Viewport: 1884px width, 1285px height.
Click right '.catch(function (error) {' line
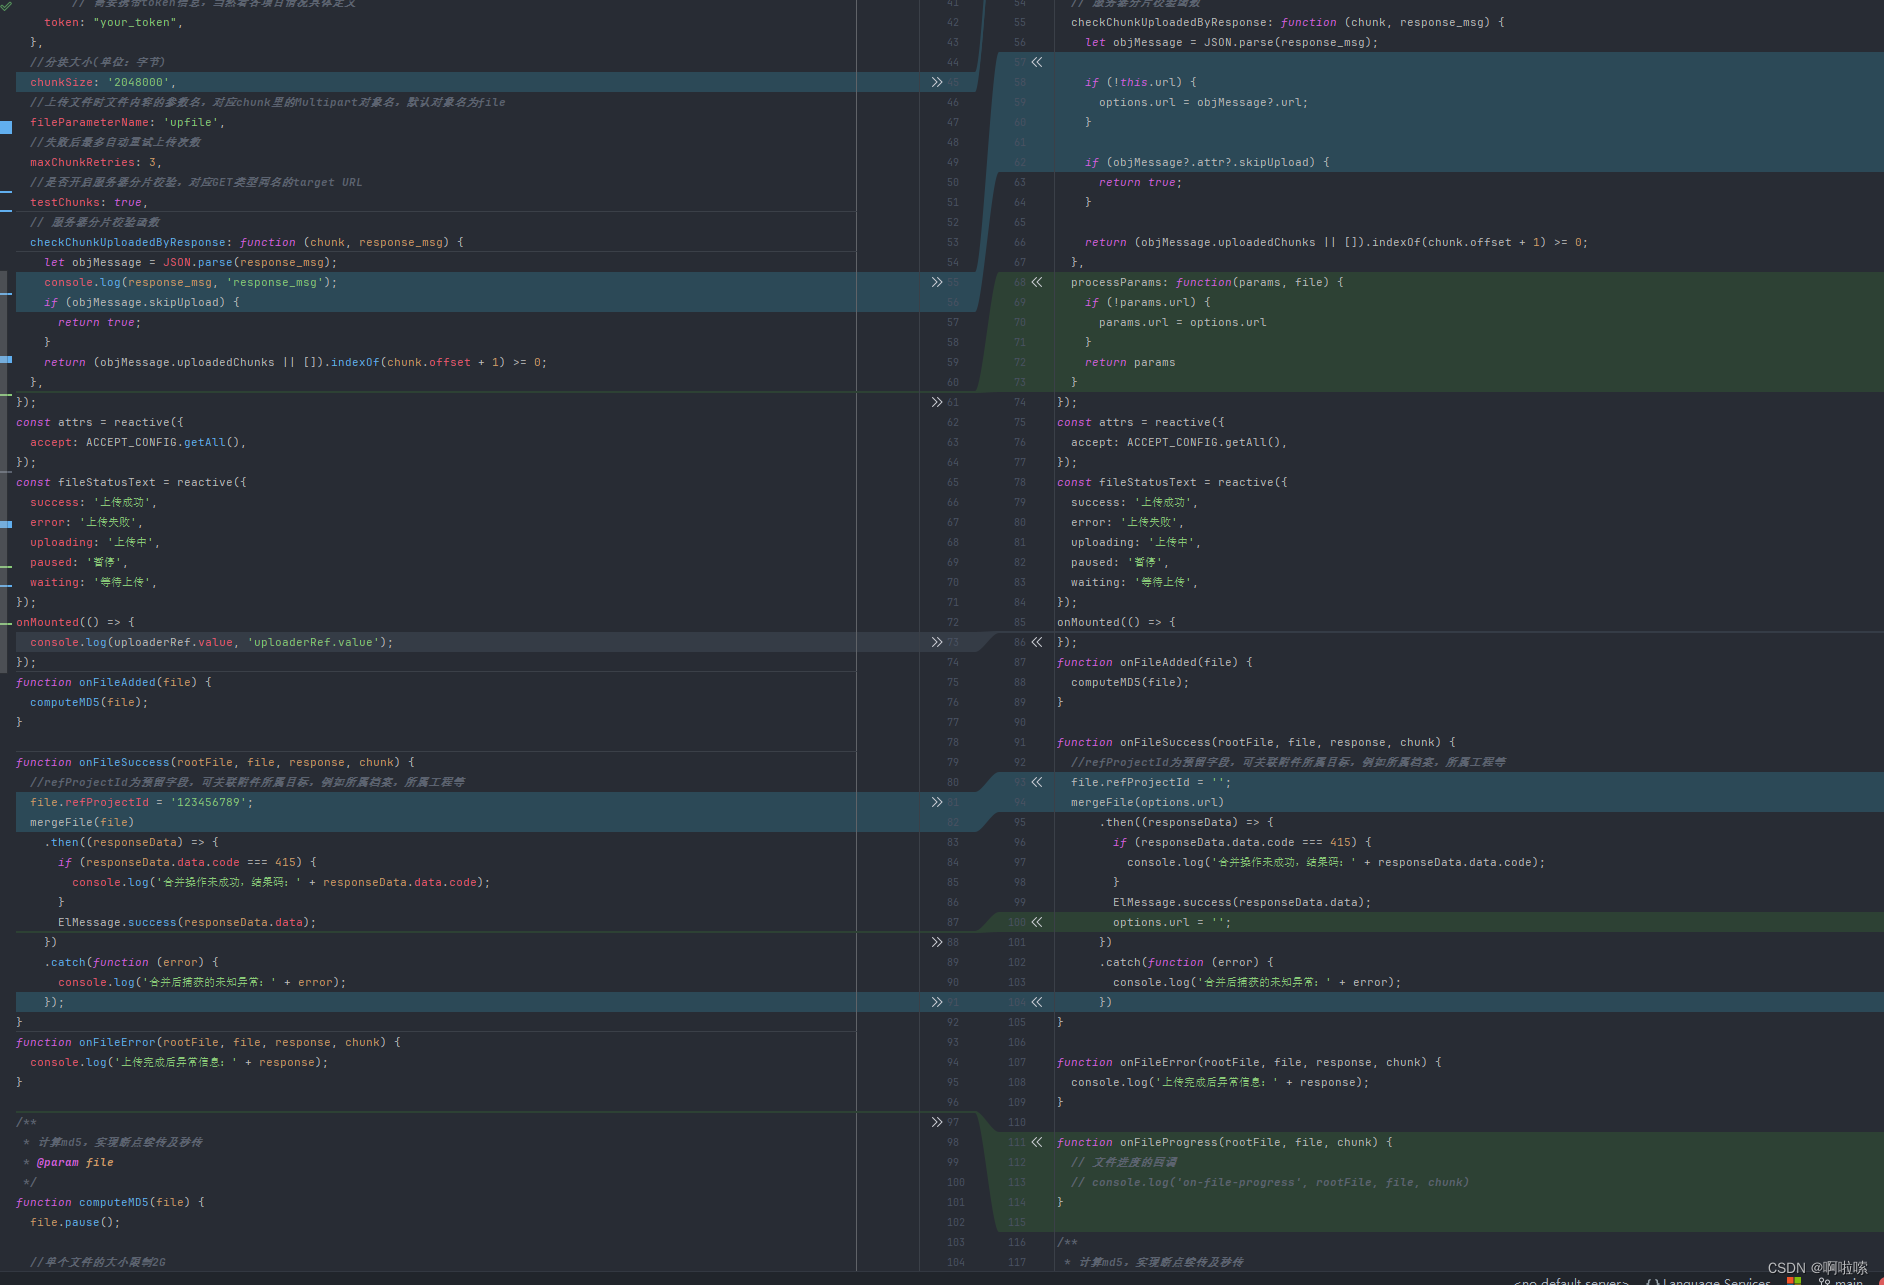click(x=1186, y=962)
